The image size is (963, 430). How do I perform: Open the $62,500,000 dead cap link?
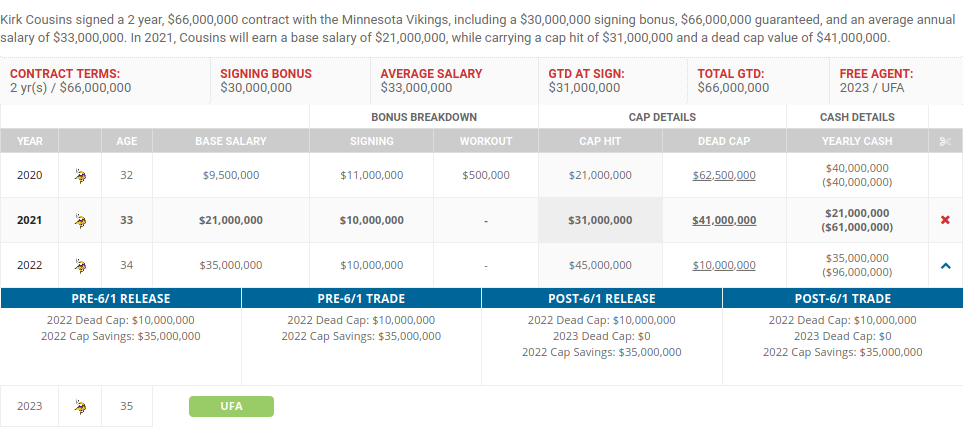click(724, 176)
